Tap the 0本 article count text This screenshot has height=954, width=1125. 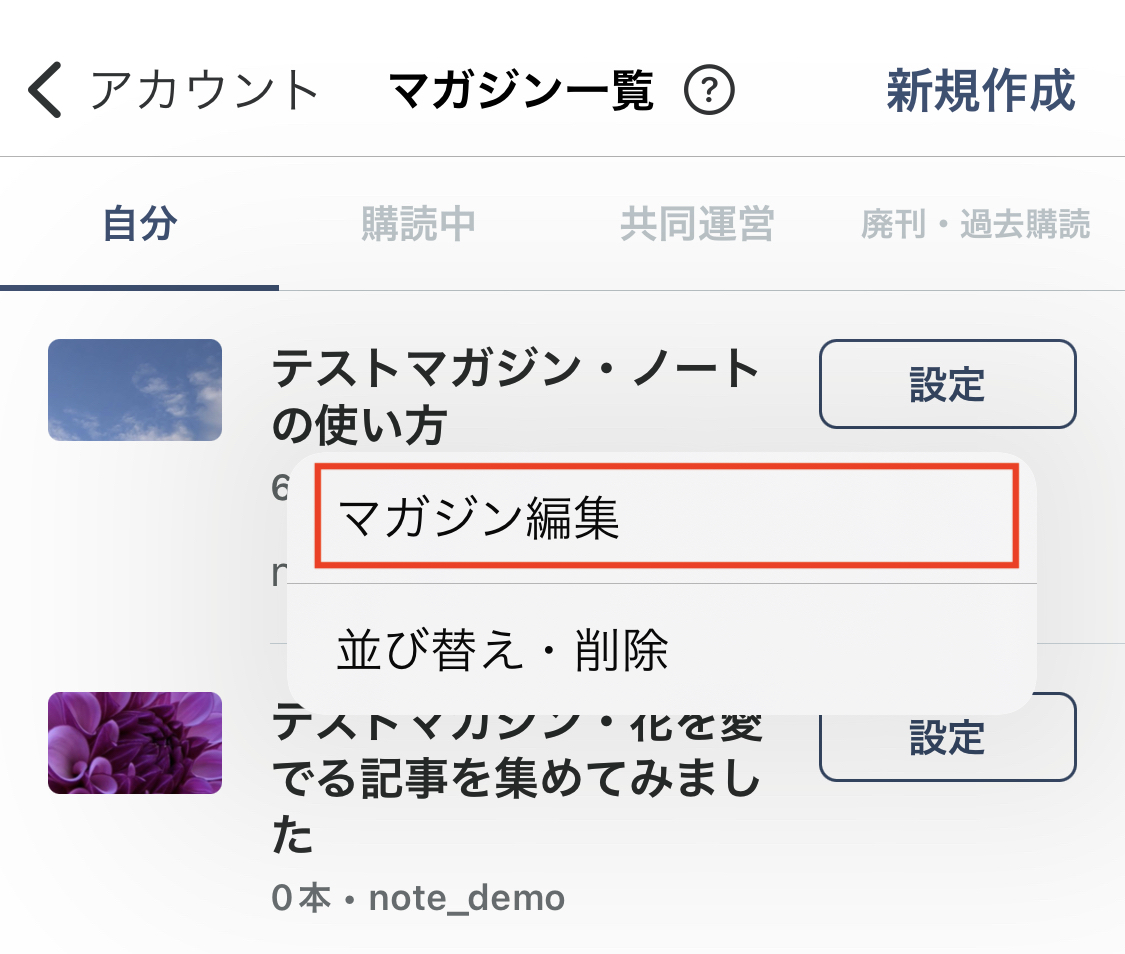301,898
